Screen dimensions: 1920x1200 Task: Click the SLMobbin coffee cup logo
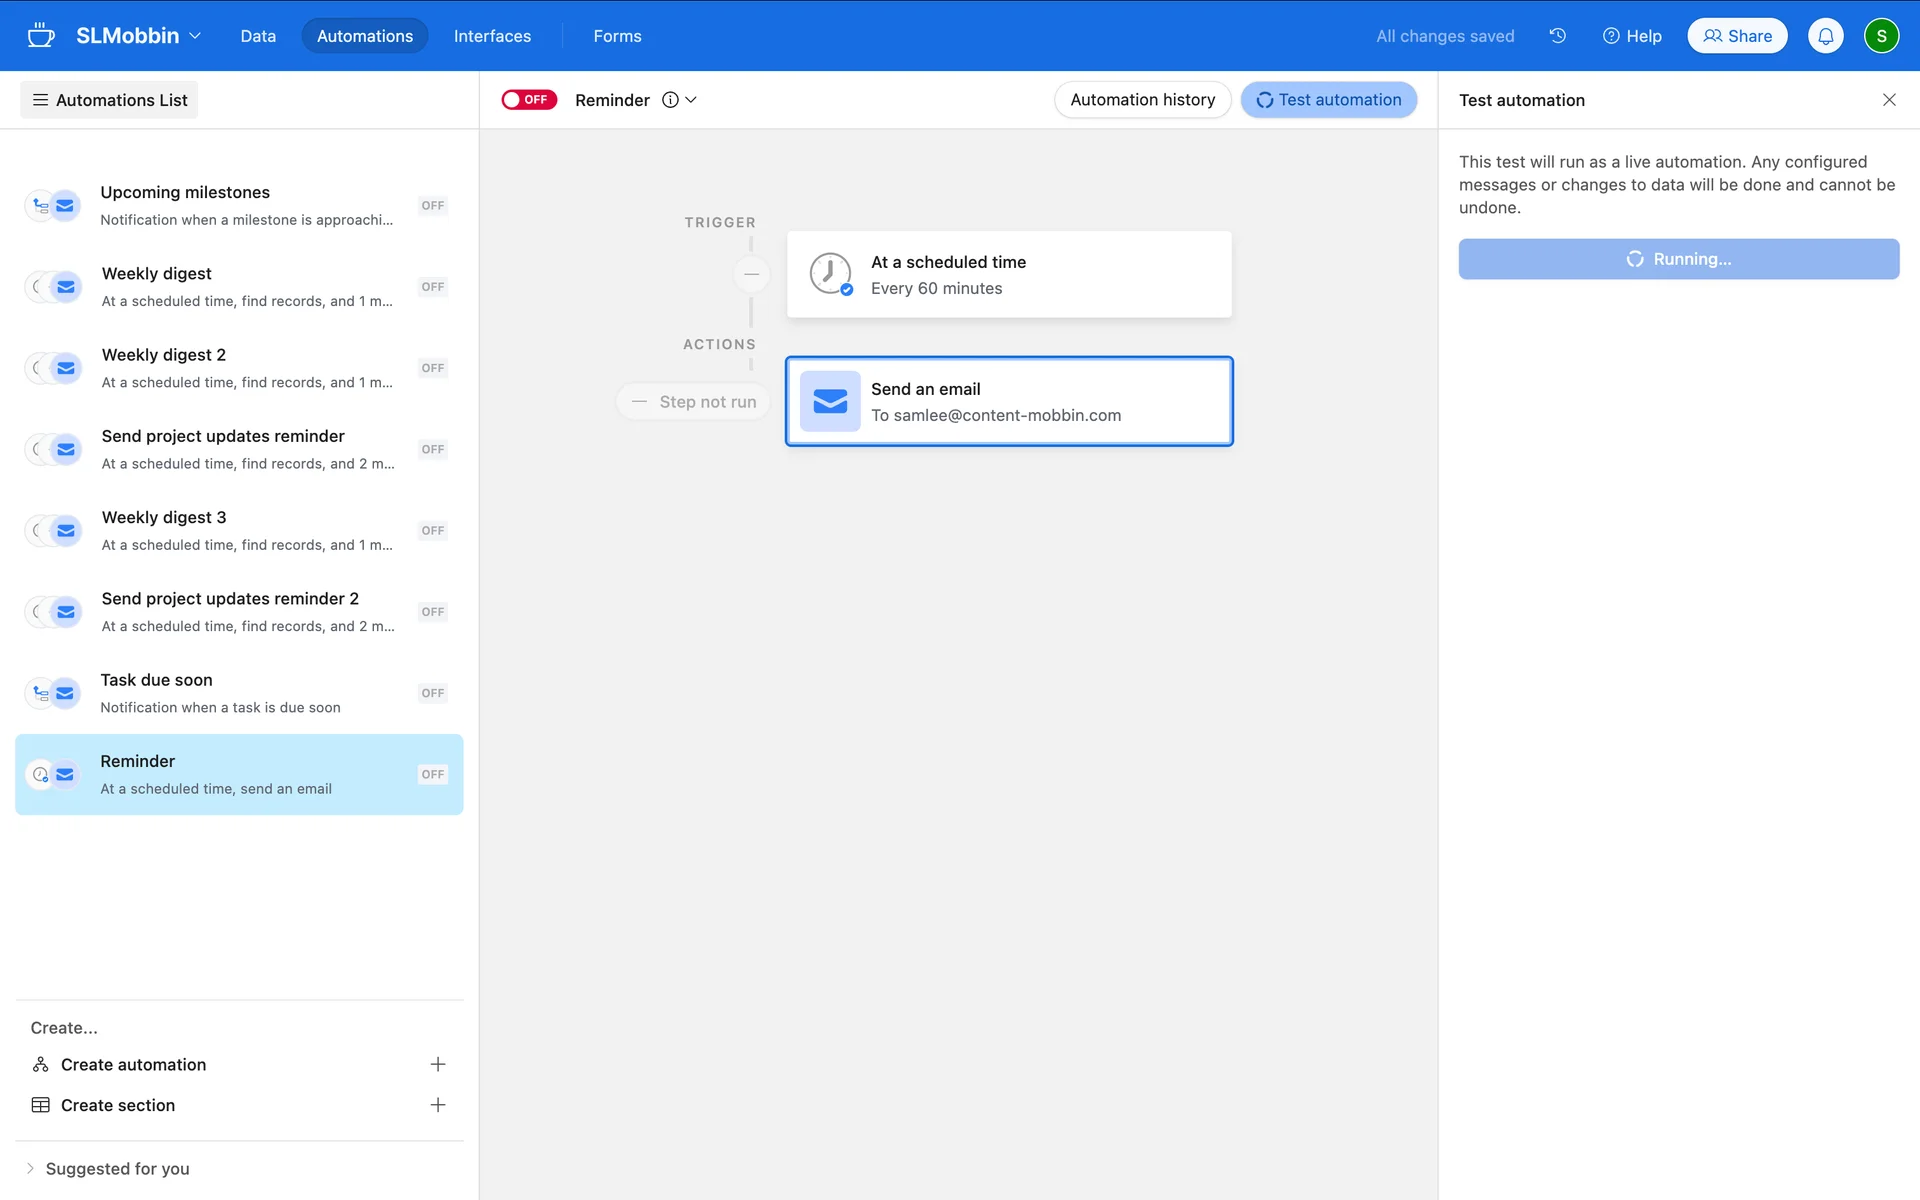41,36
